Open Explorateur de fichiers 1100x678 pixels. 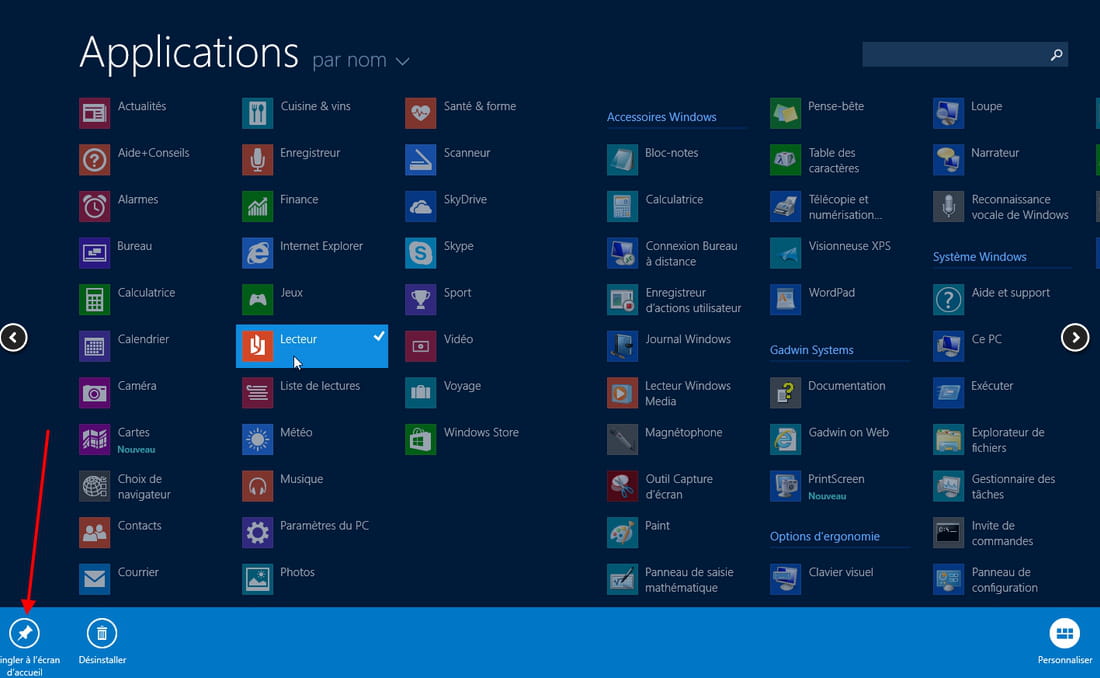[x=989, y=440]
